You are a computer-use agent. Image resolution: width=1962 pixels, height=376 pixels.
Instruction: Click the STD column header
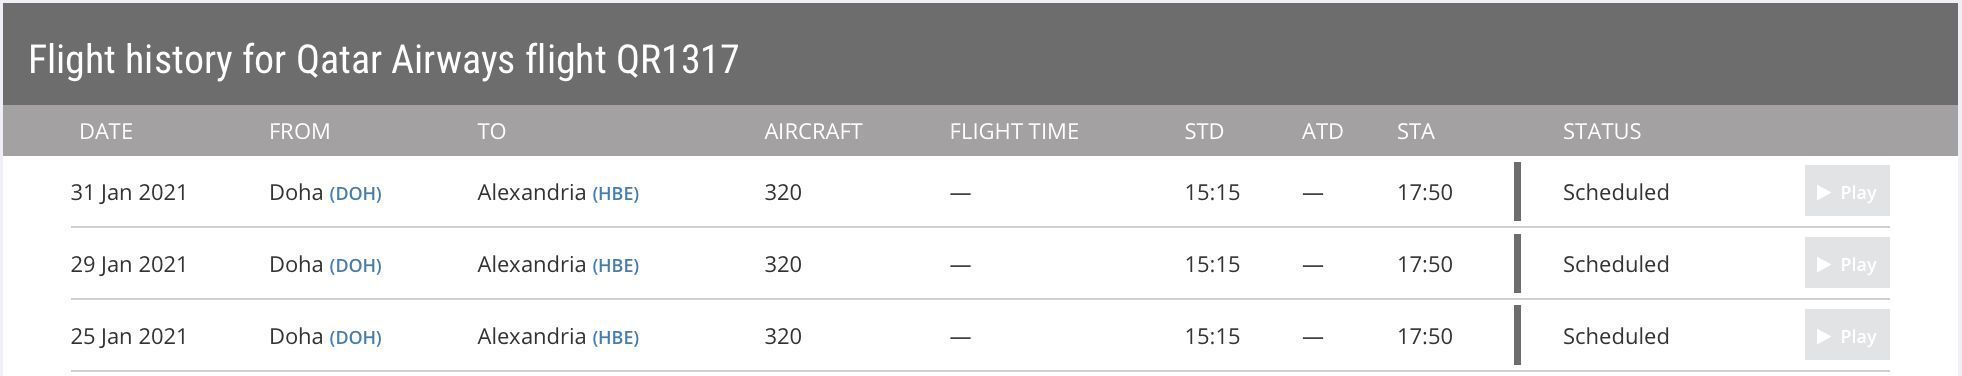pyautogui.click(x=1204, y=131)
